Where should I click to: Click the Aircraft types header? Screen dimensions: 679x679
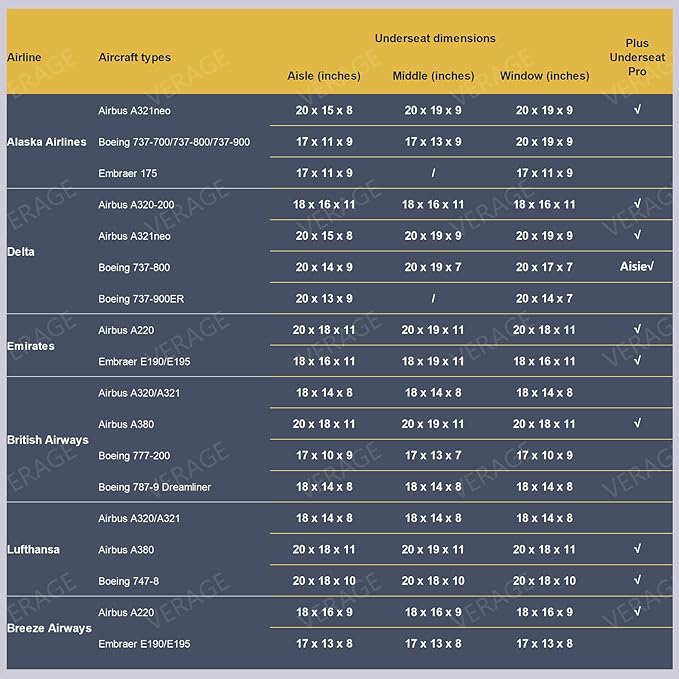134,57
